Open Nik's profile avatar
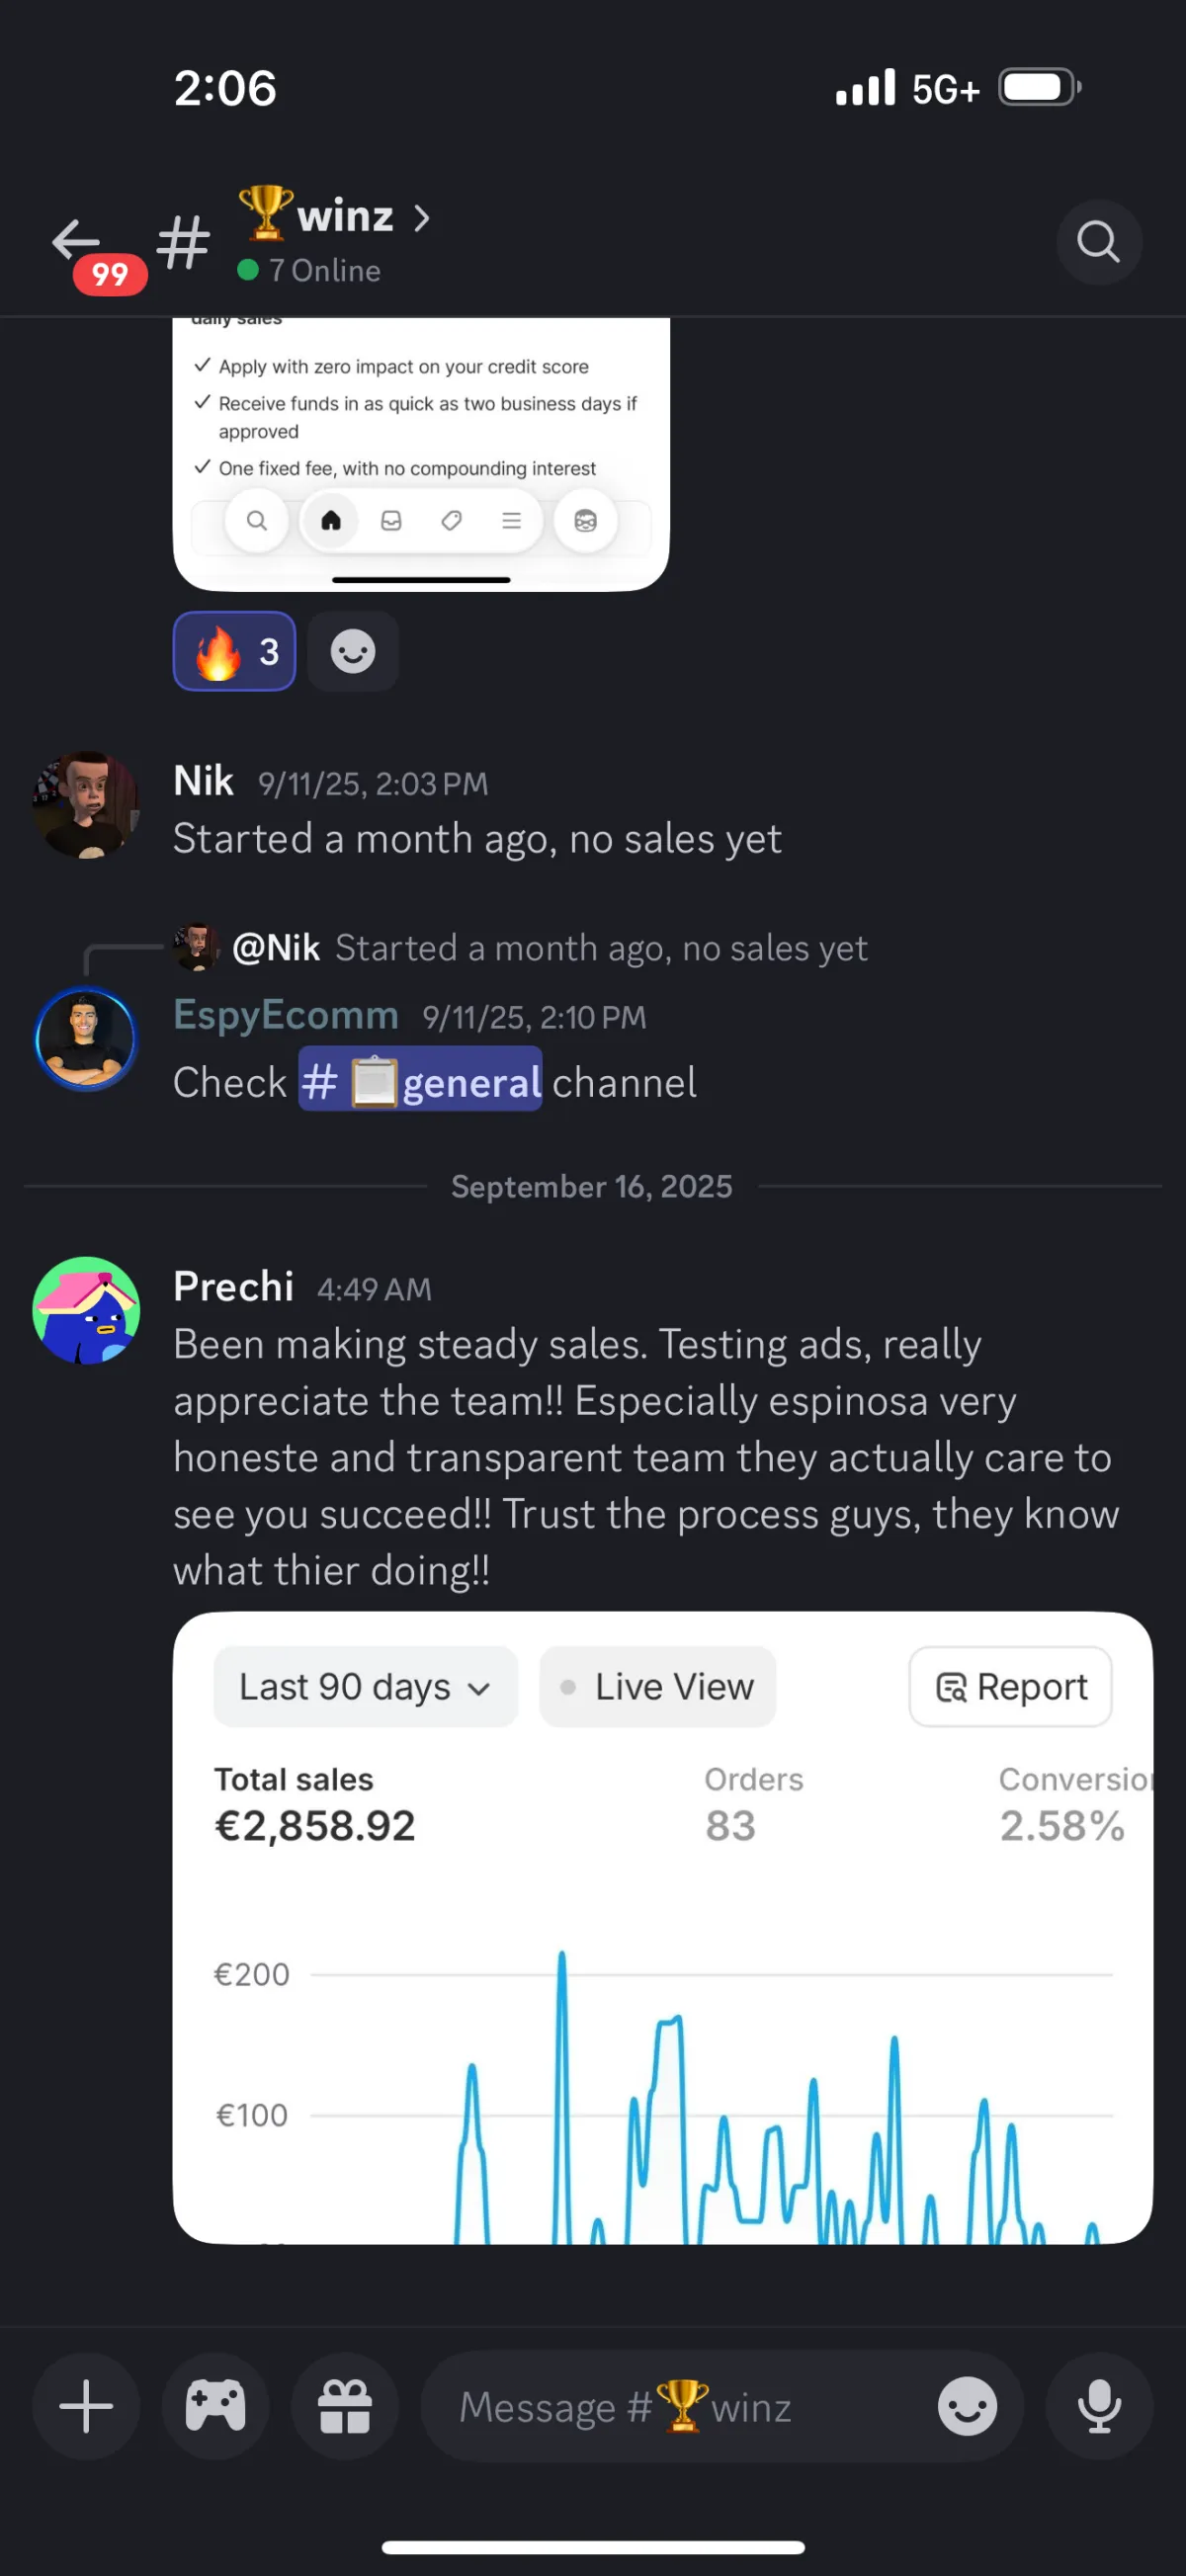This screenshot has width=1186, height=2576. (86, 805)
